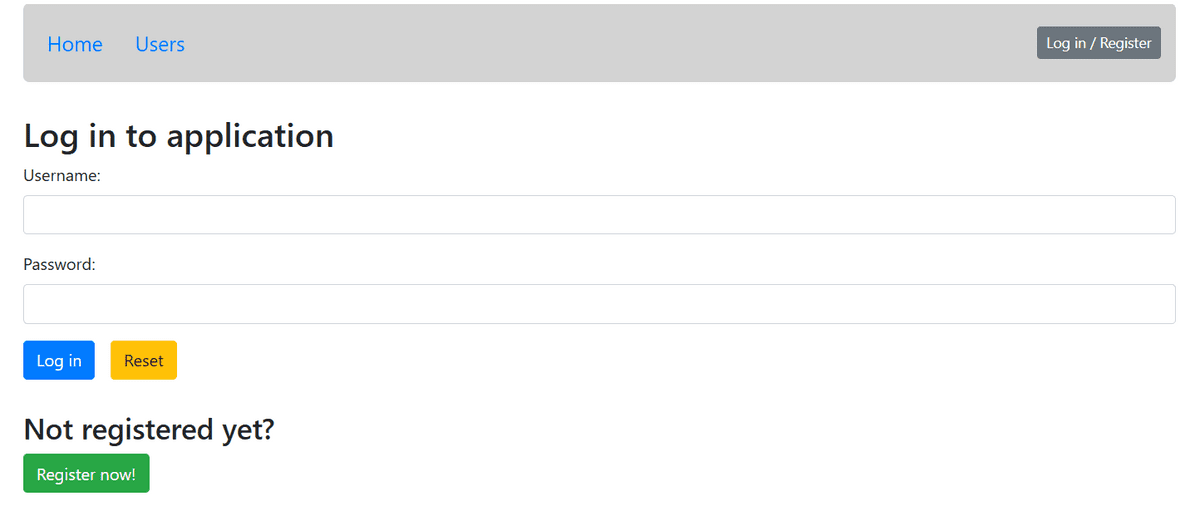The image size is (1200, 520).
Task: Go to the Users page
Action: [x=160, y=44]
